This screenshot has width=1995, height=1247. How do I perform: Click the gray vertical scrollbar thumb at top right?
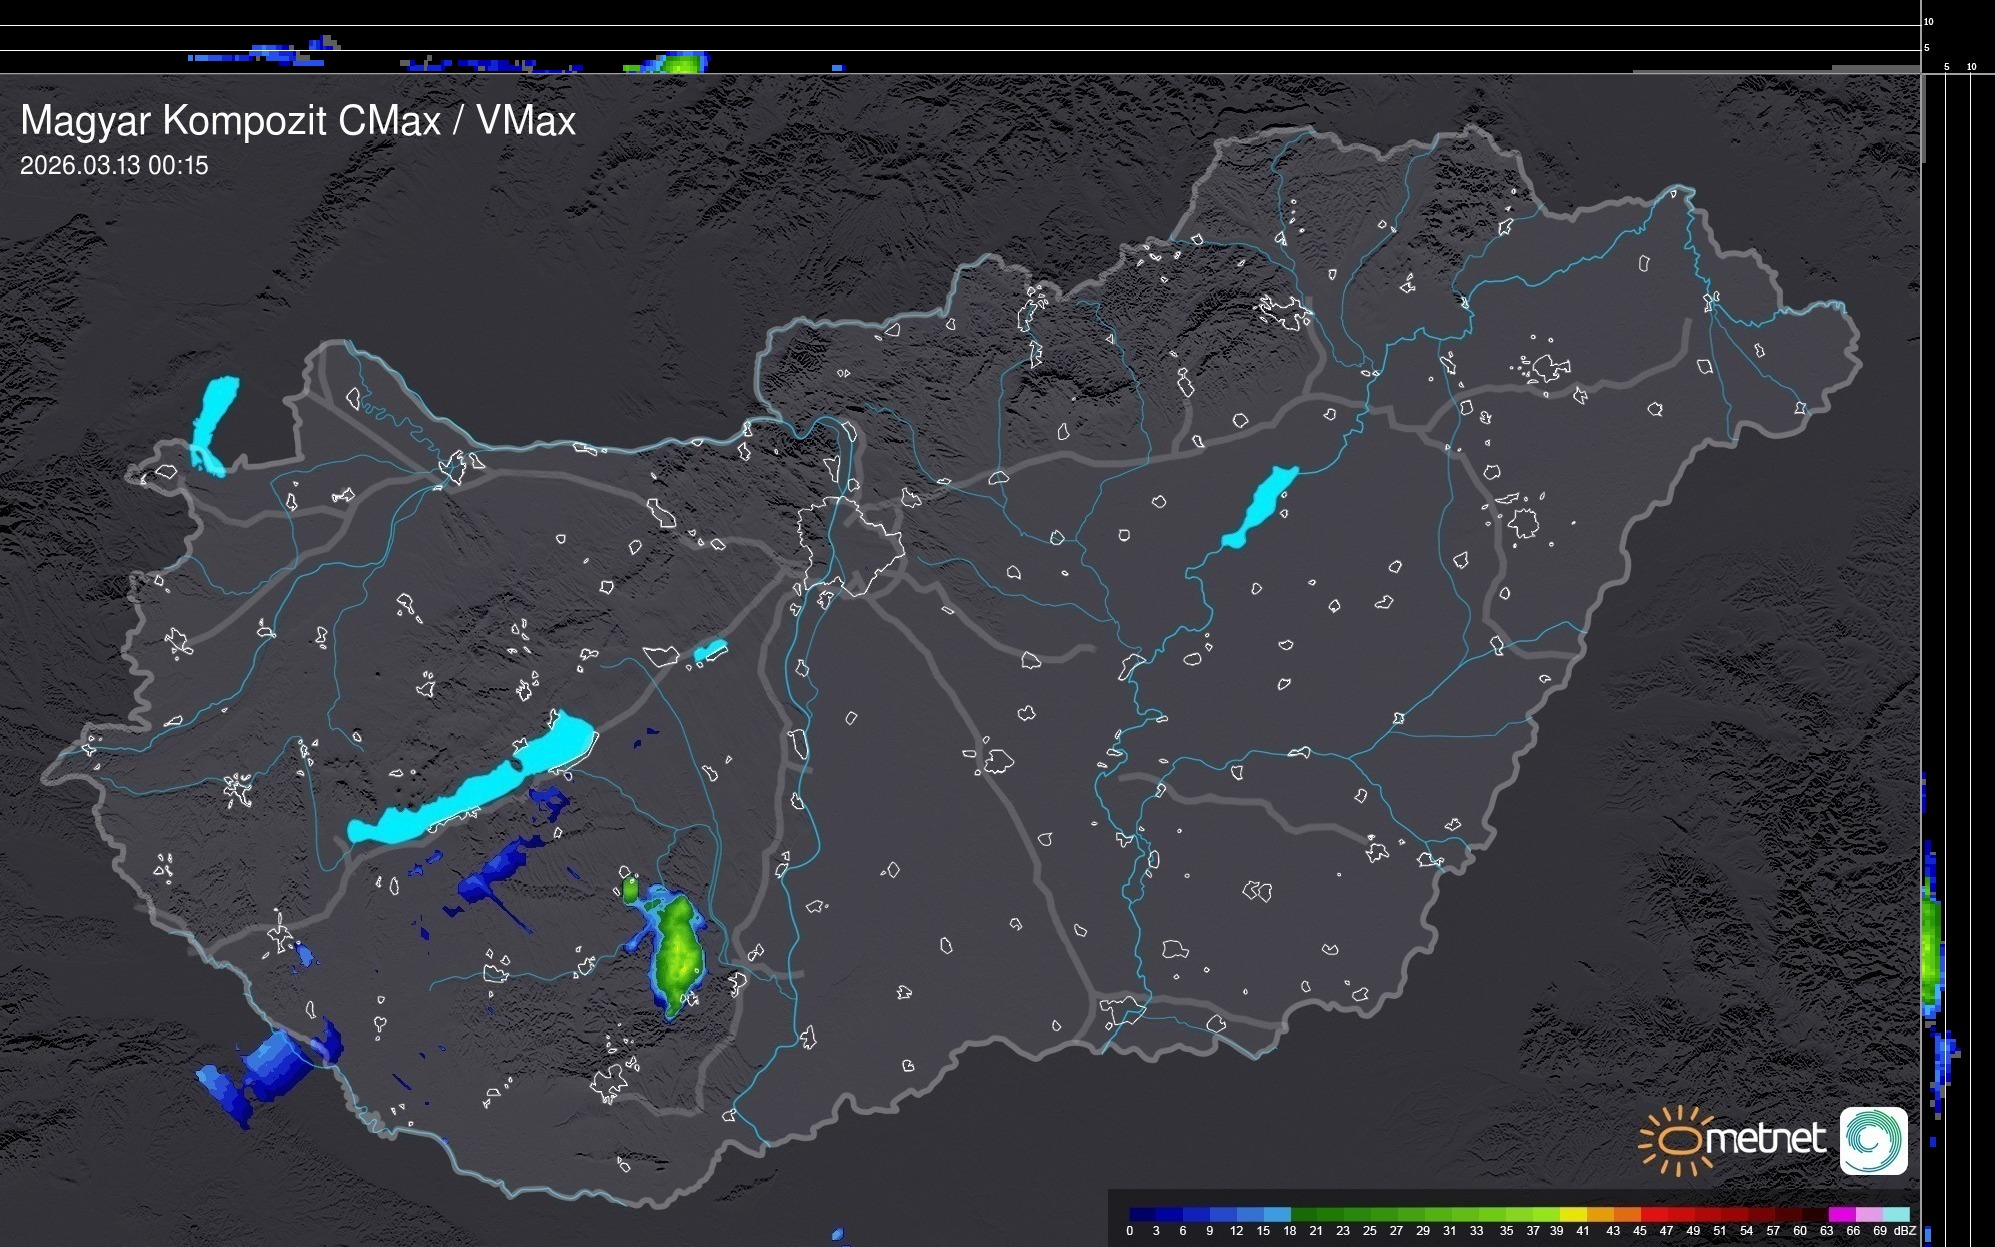point(1922,118)
